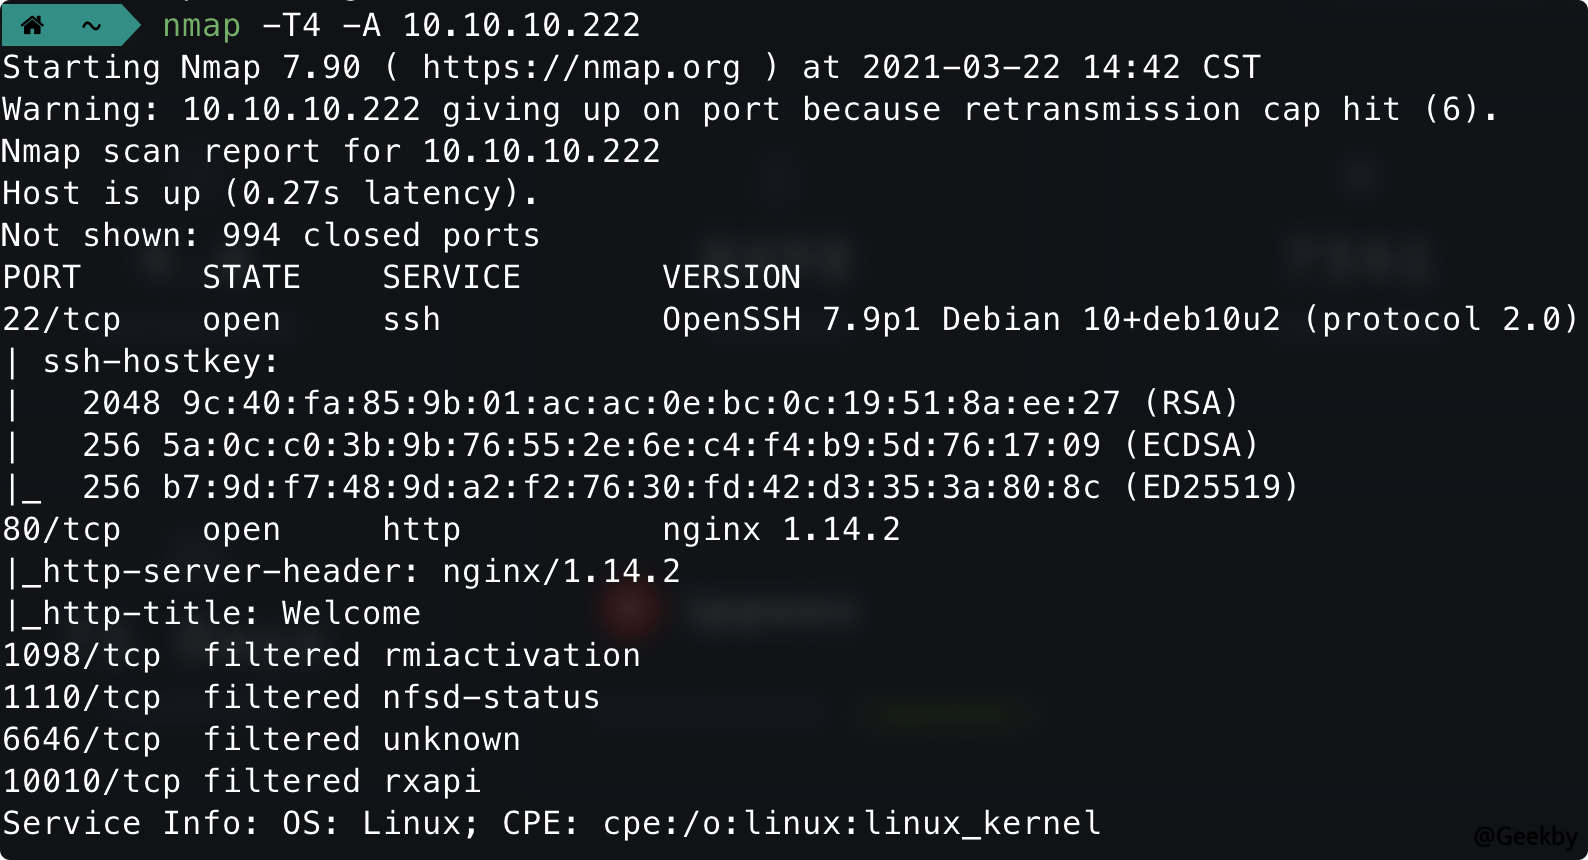Click the 10.10.10.222 target in command line
This screenshot has width=1588, height=860.
[521, 25]
